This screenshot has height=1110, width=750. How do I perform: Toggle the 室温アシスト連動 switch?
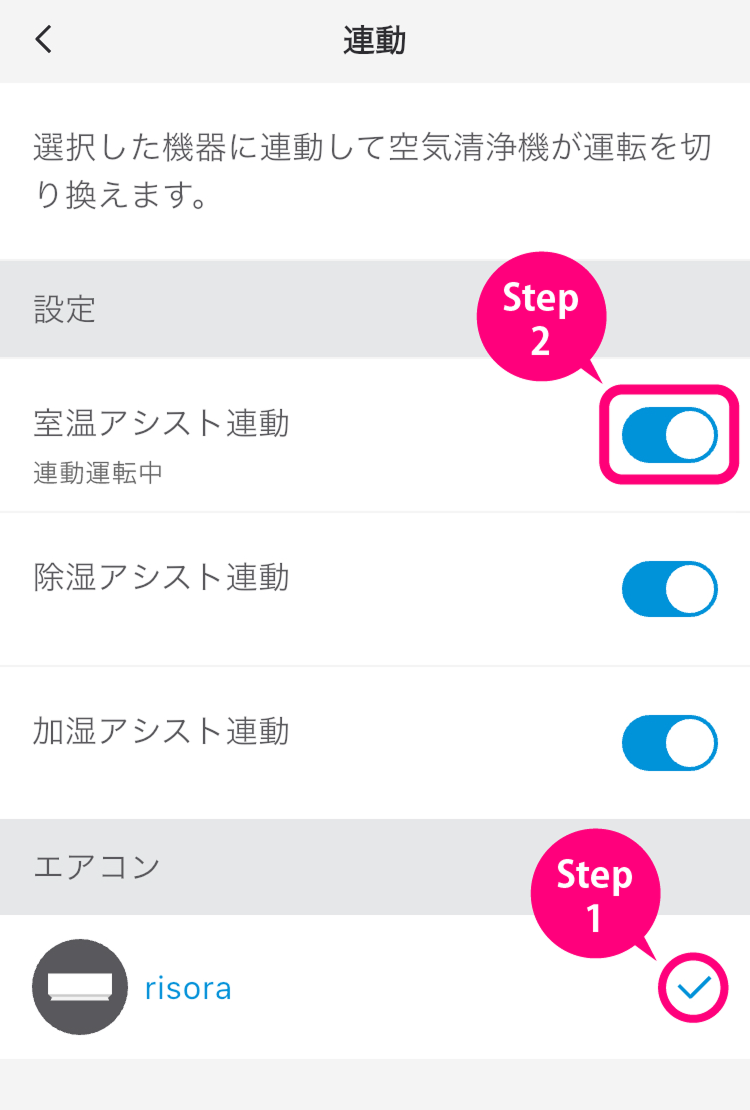(x=669, y=435)
